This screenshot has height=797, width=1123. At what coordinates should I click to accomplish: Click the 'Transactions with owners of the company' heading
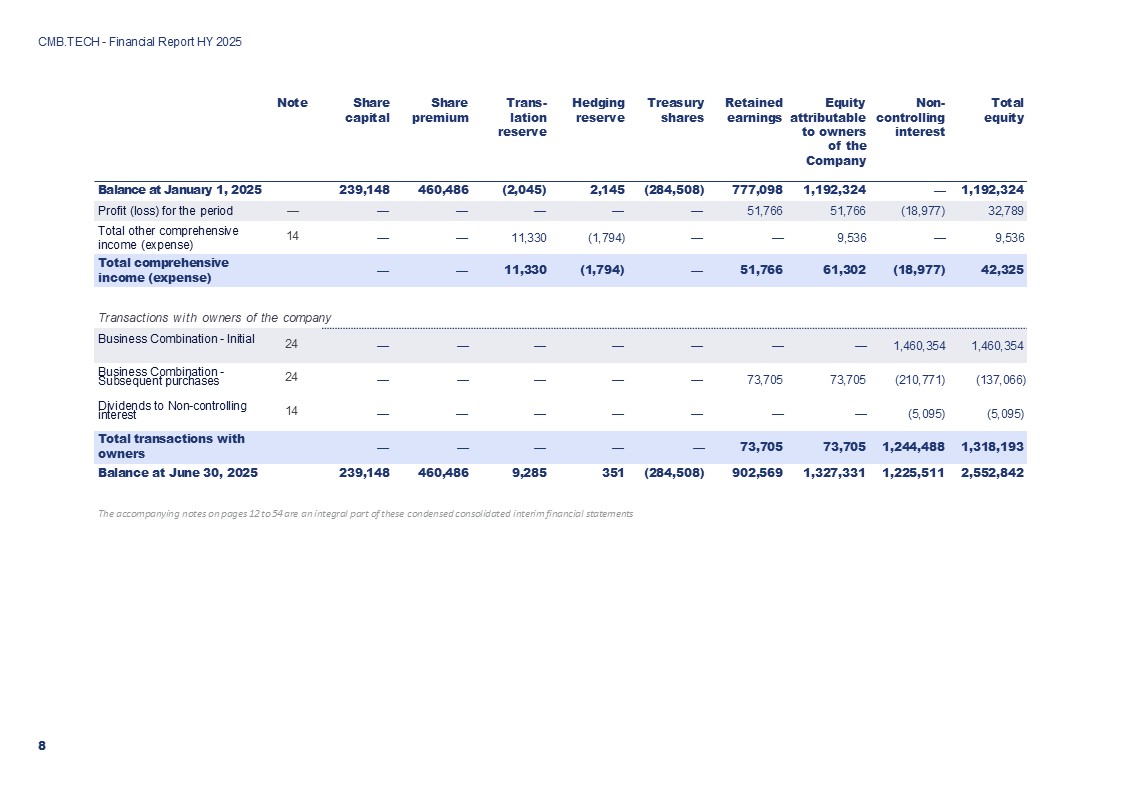pyautogui.click(x=214, y=318)
